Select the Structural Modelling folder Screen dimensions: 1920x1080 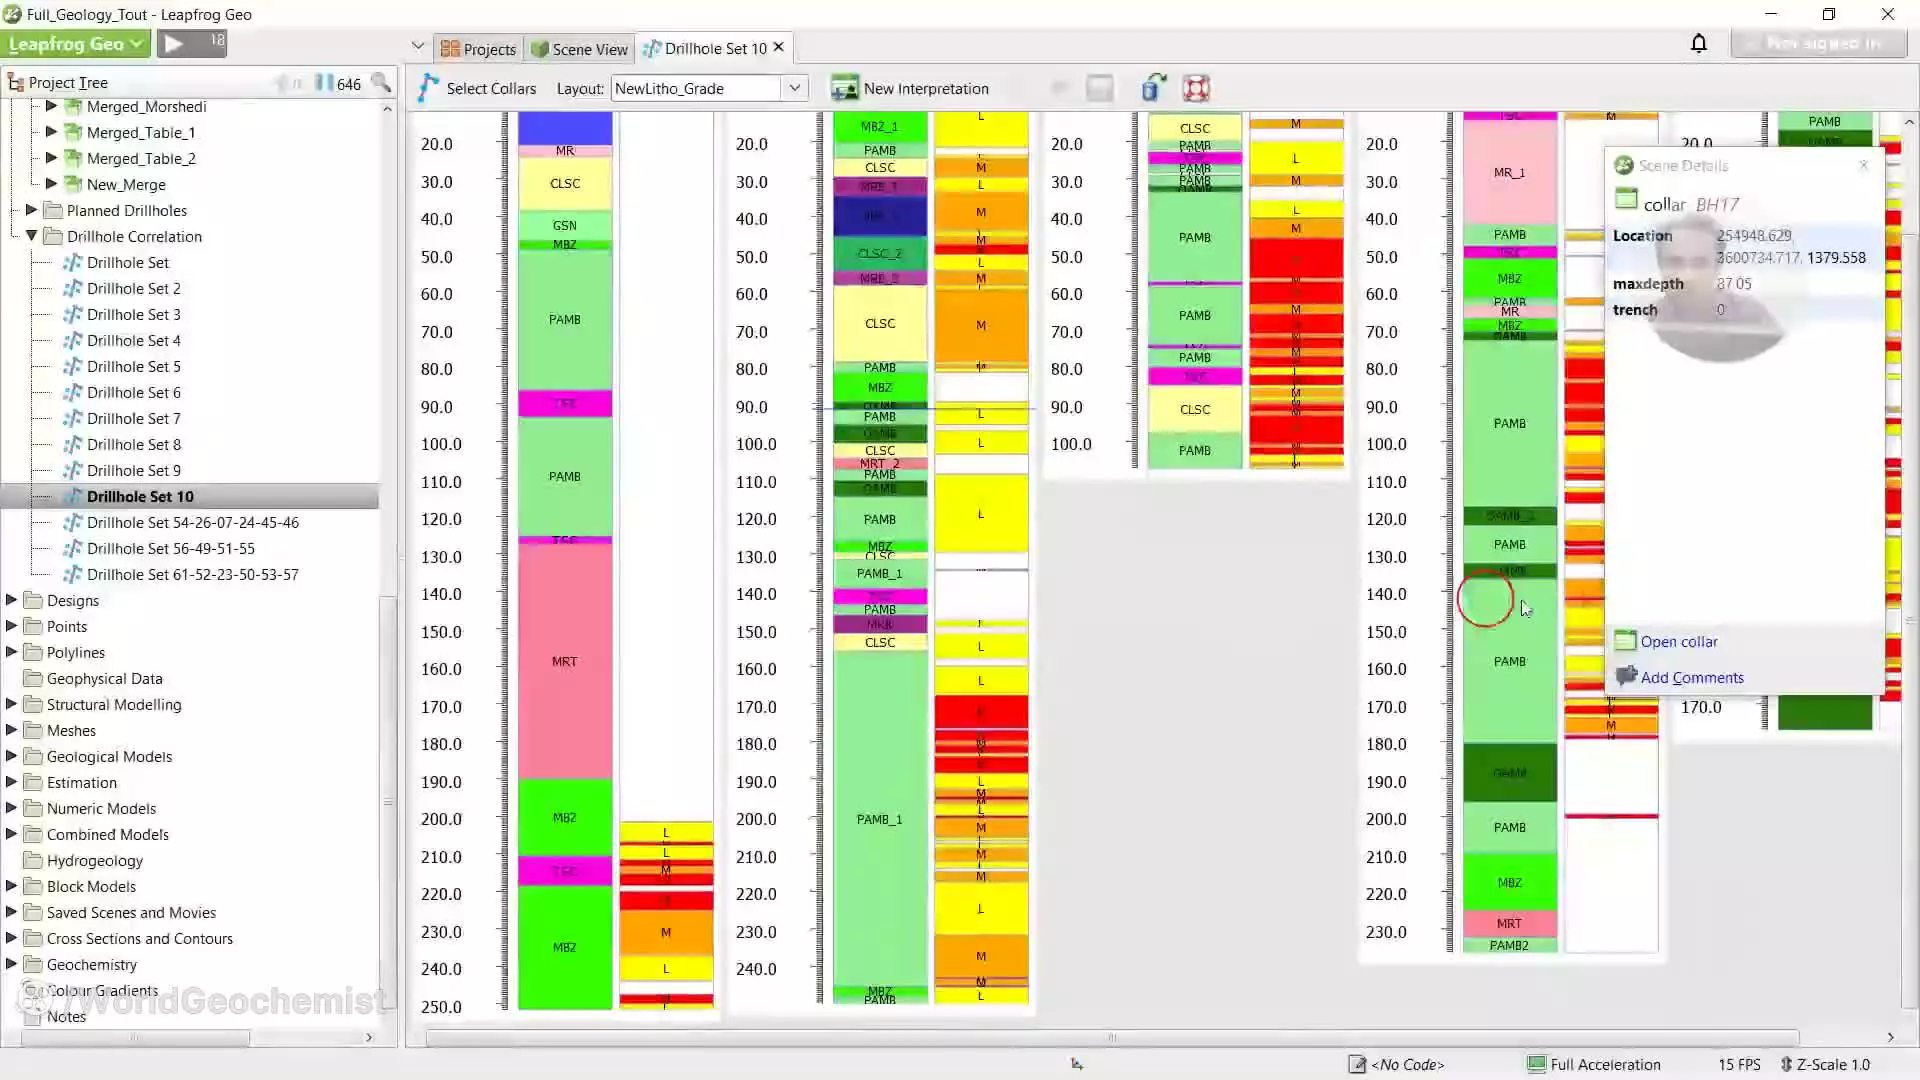pyautogui.click(x=114, y=704)
